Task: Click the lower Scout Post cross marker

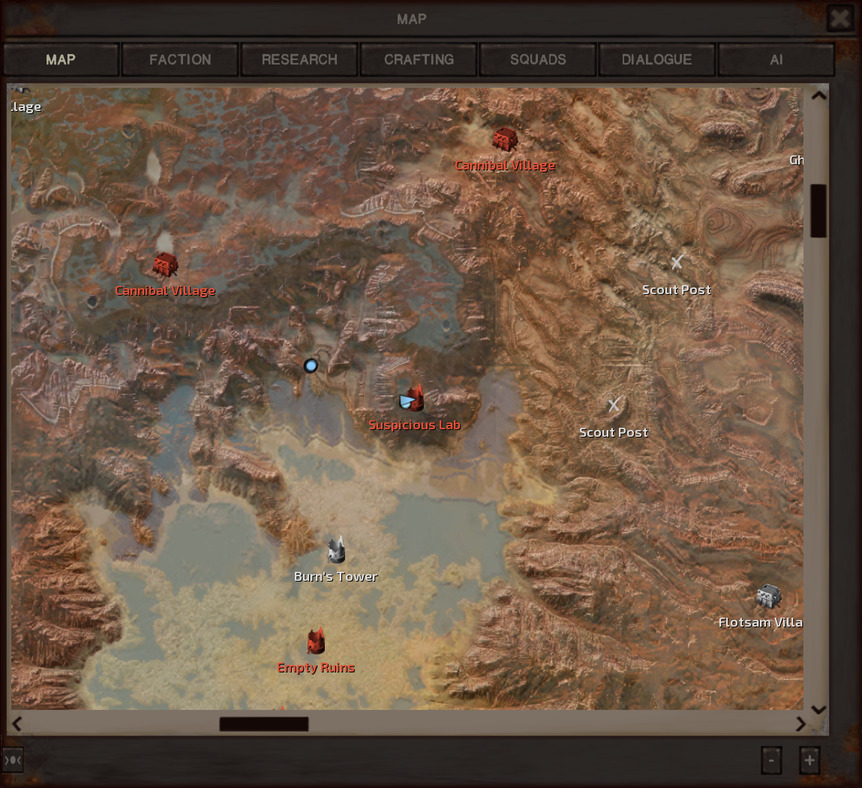Action: [x=614, y=405]
